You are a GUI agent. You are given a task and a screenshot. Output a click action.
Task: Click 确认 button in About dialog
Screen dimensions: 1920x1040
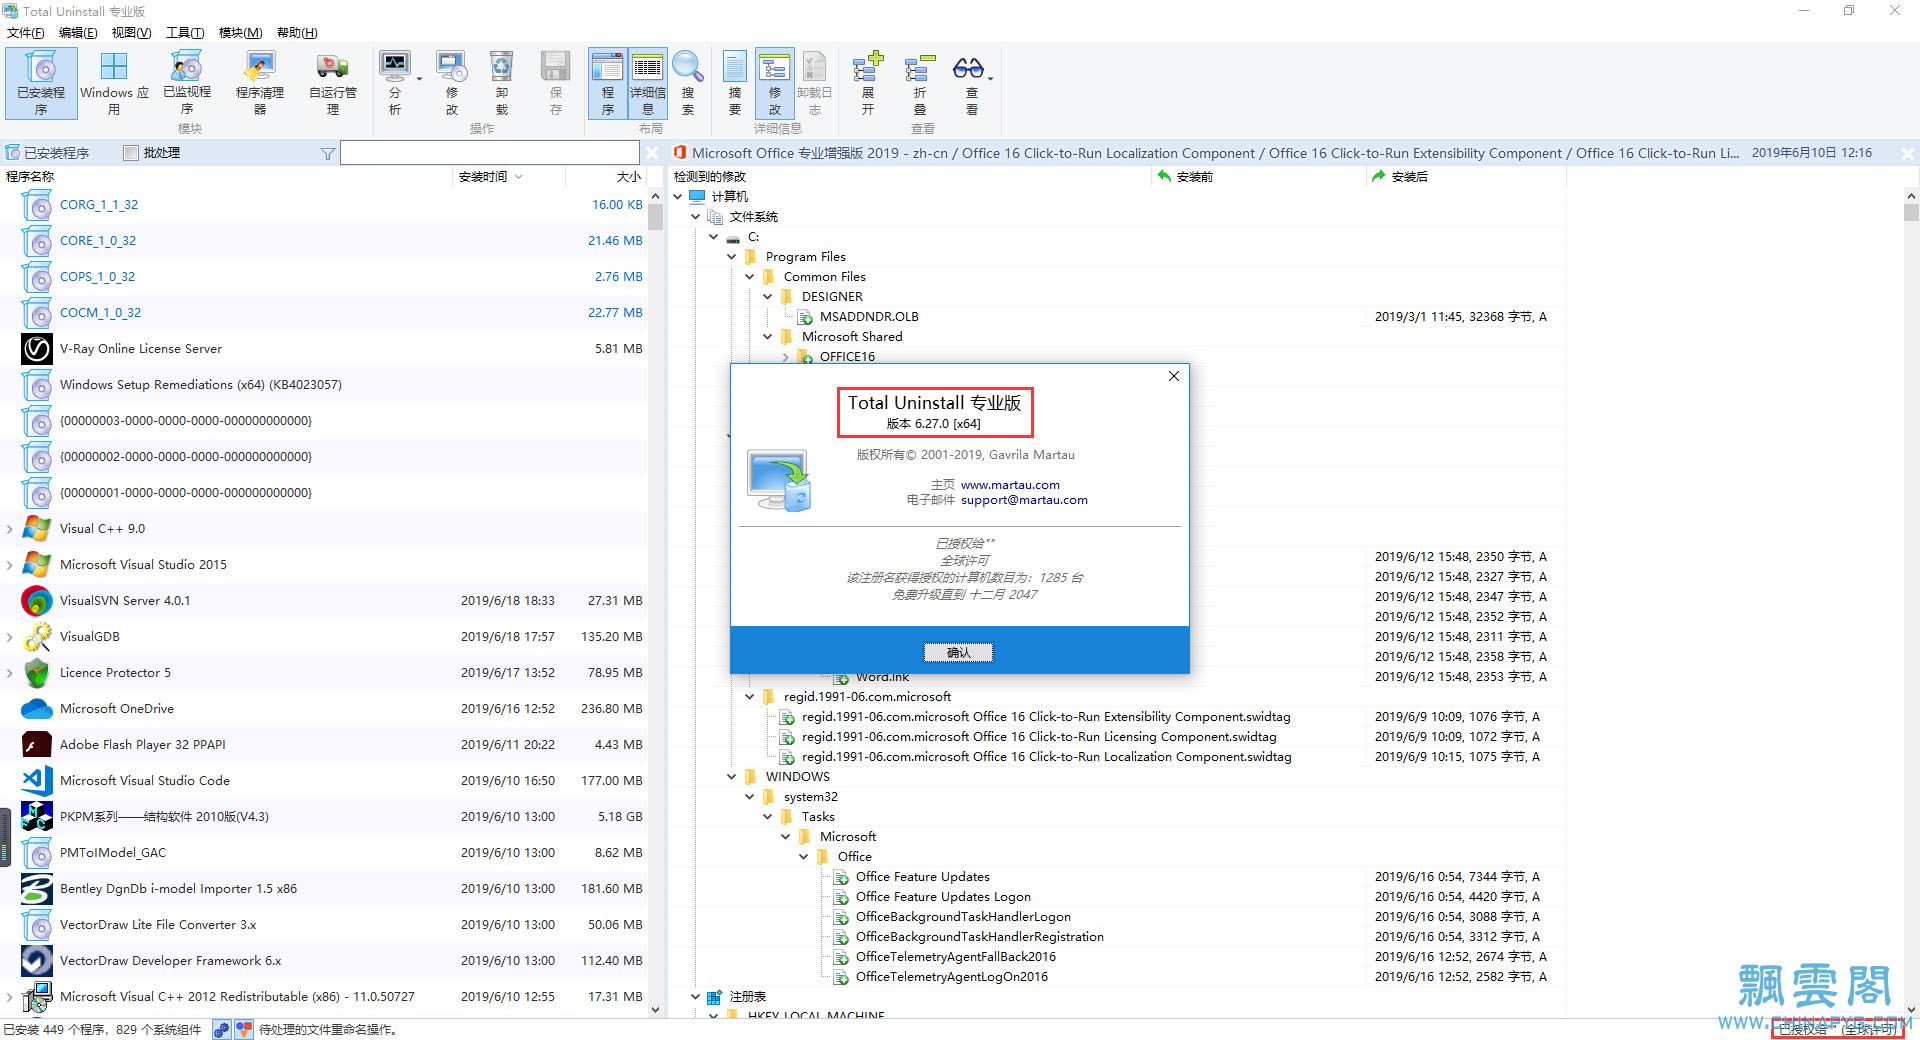point(958,653)
